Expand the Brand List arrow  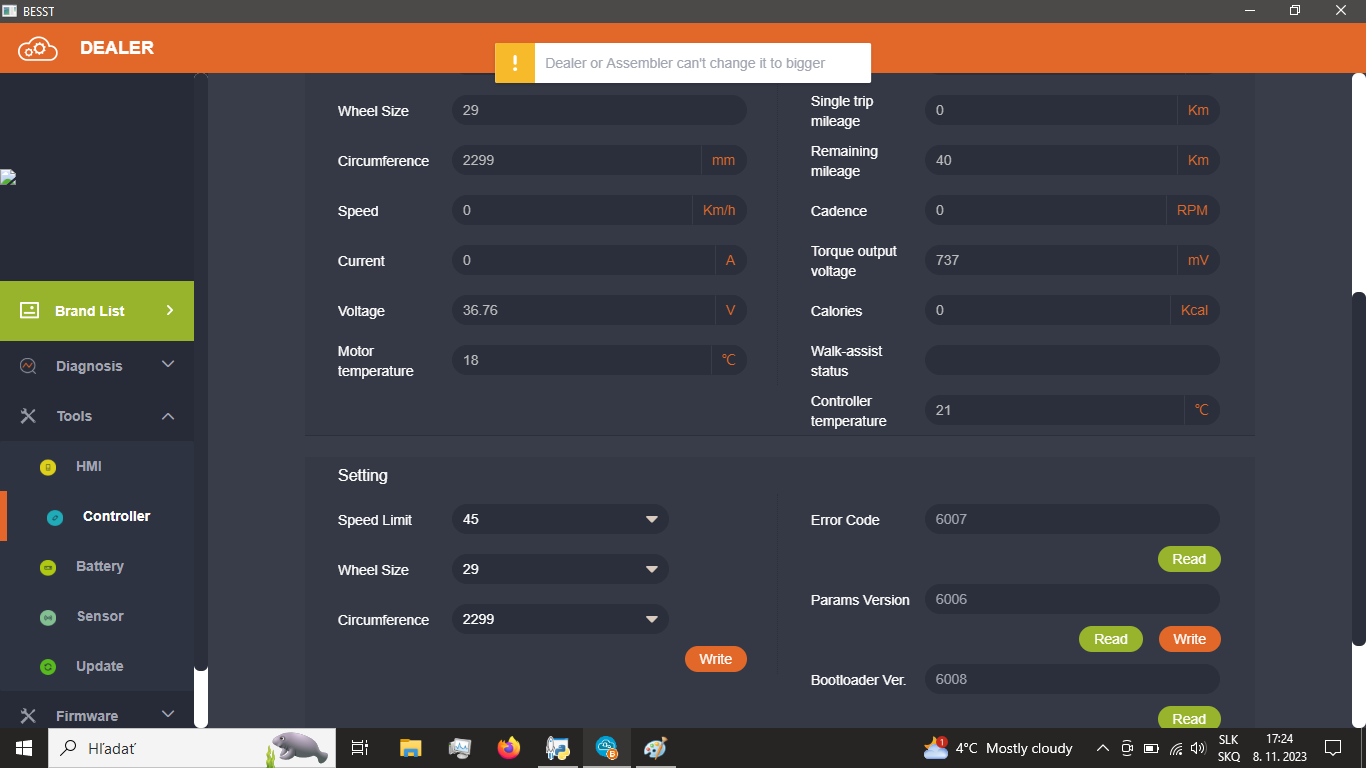(x=170, y=310)
